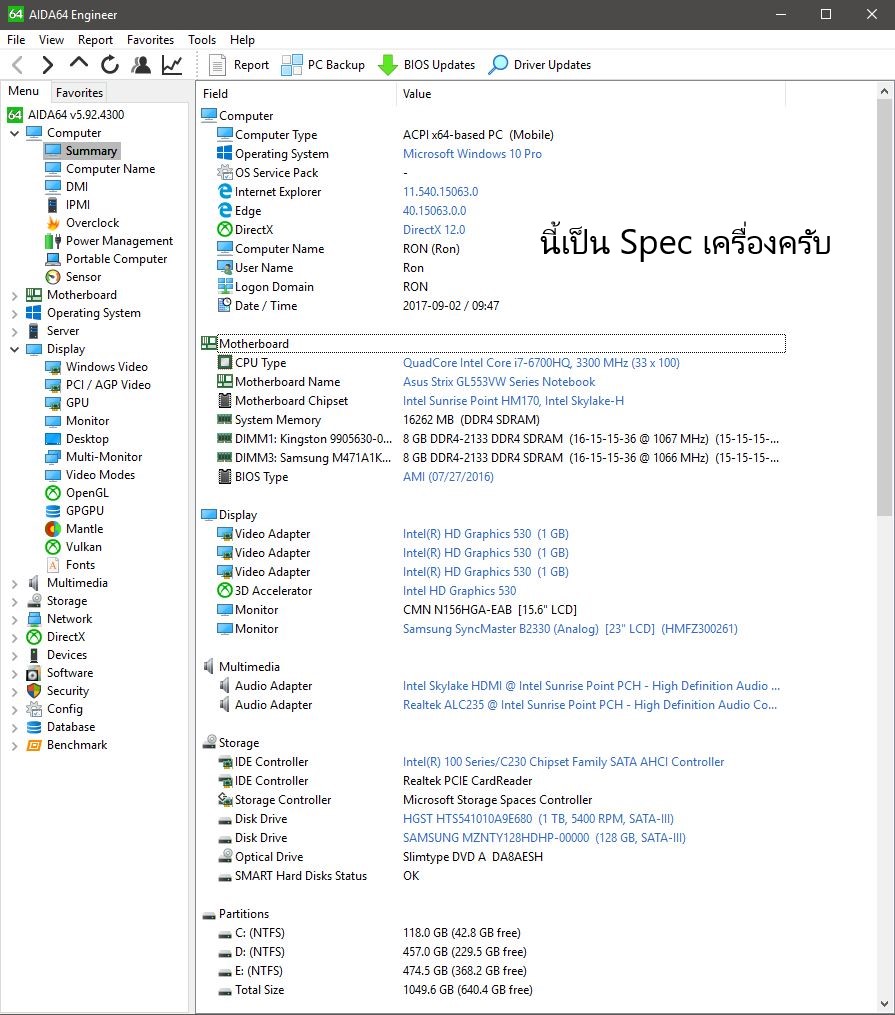The height and width of the screenshot is (1015, 895).
Task: Open HGST HTS541010A9E680 disk link
Action: pyautogui.click(x=538, y=819)
